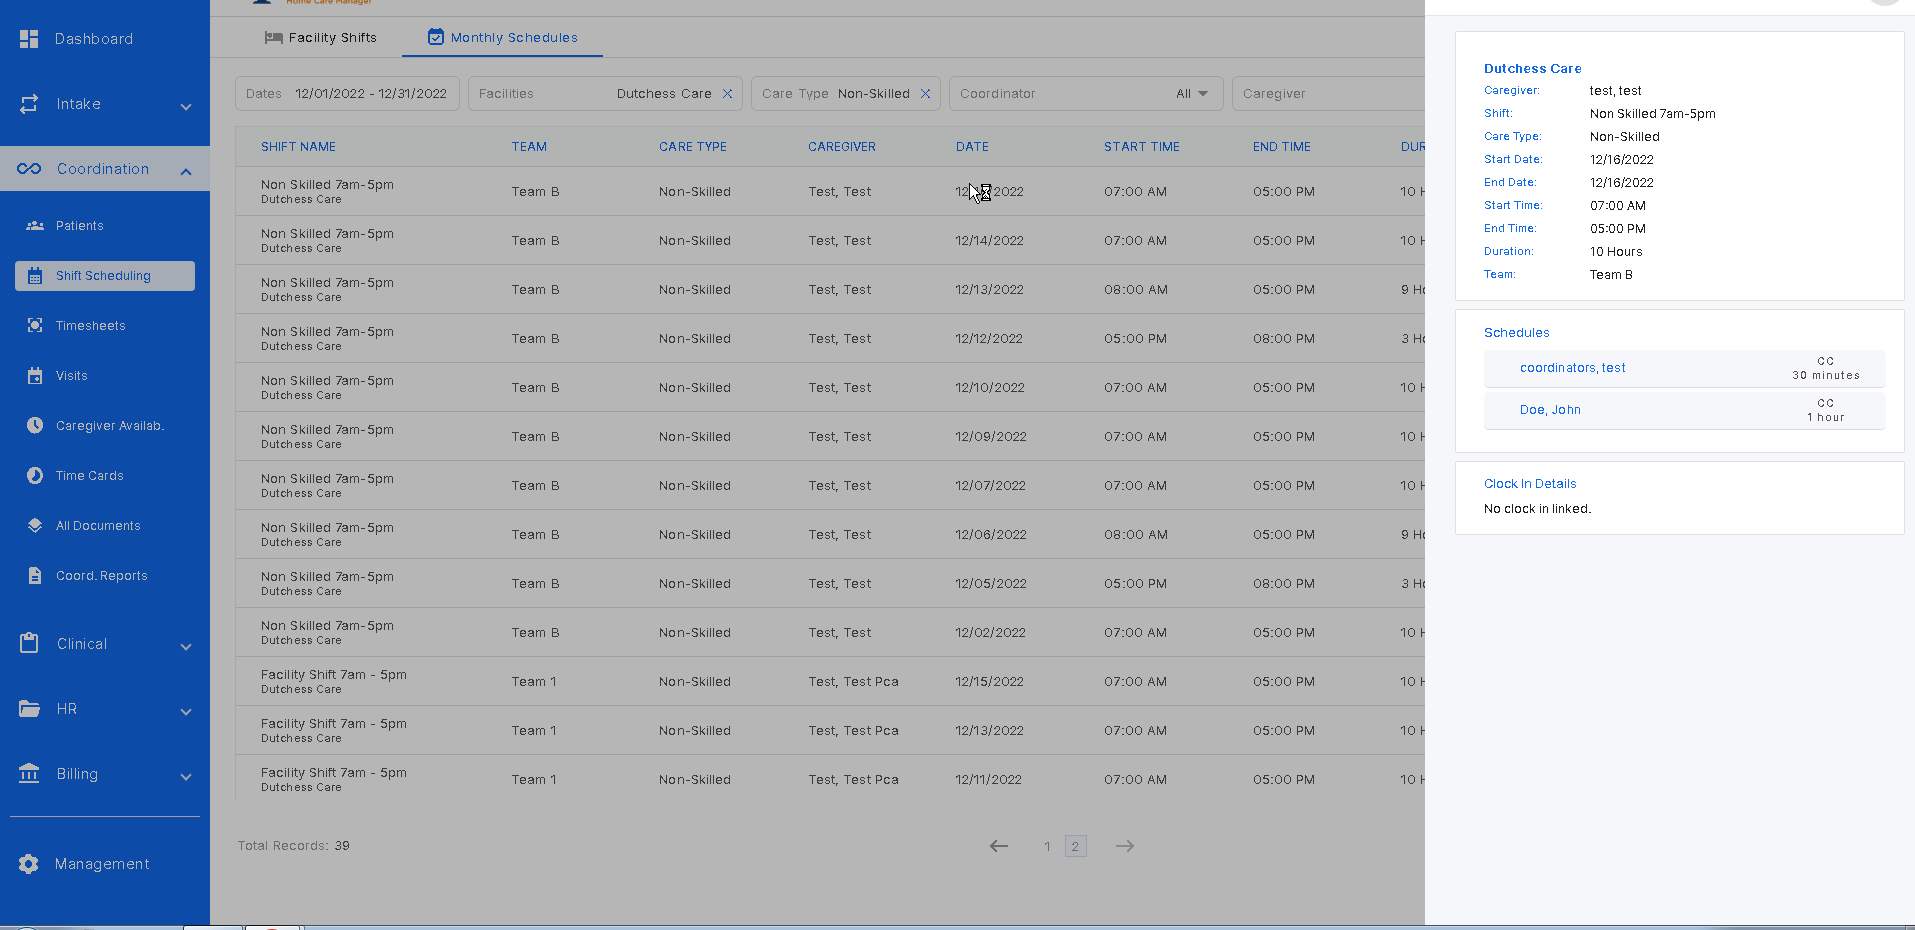Select page 2 button
This screenshot has height=930, width=1915.
1075,847
